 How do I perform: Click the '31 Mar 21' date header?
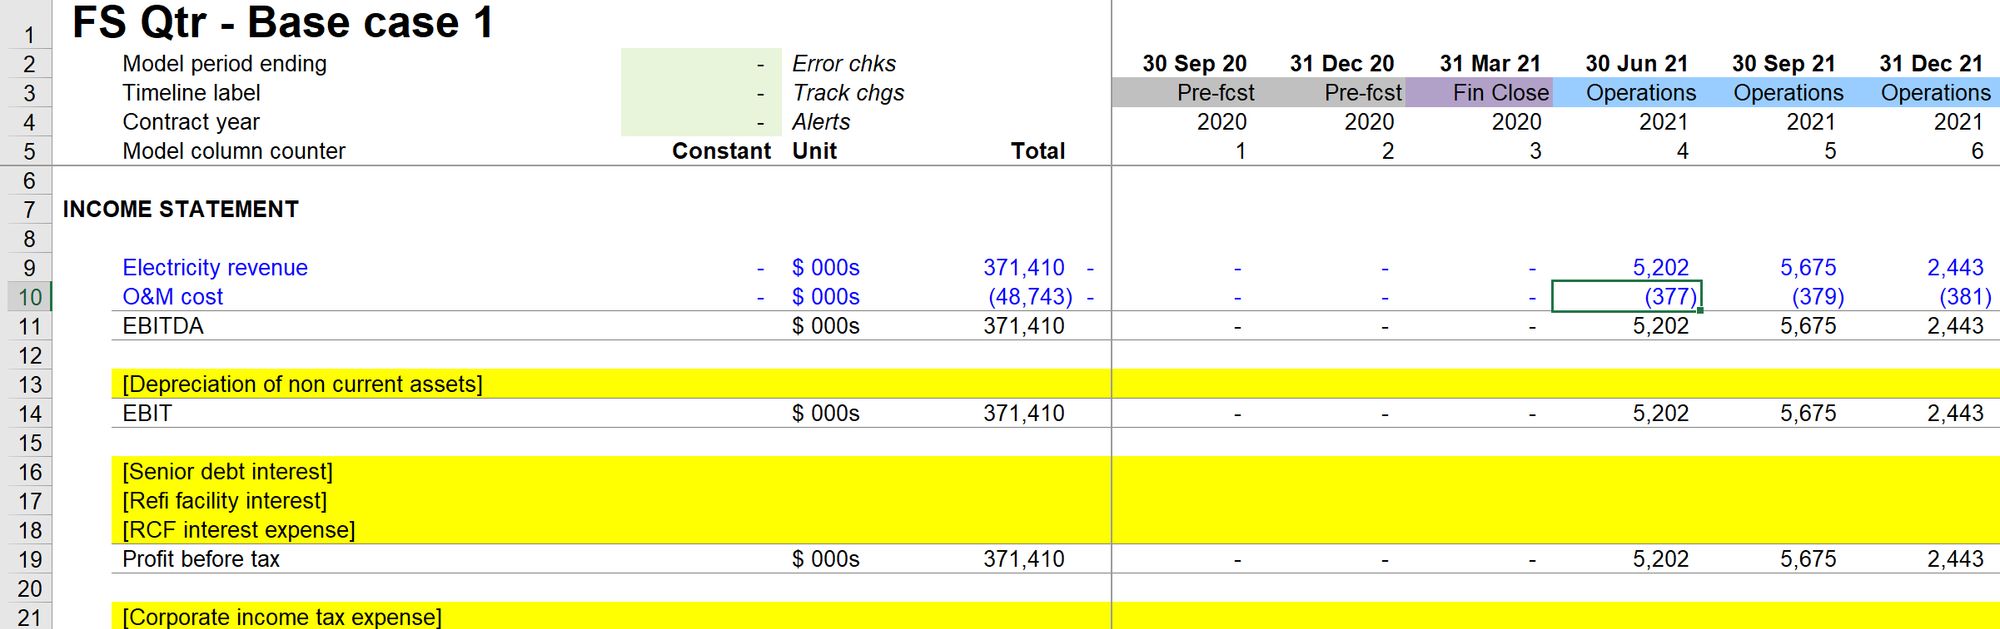click(x=1489, y=64)
